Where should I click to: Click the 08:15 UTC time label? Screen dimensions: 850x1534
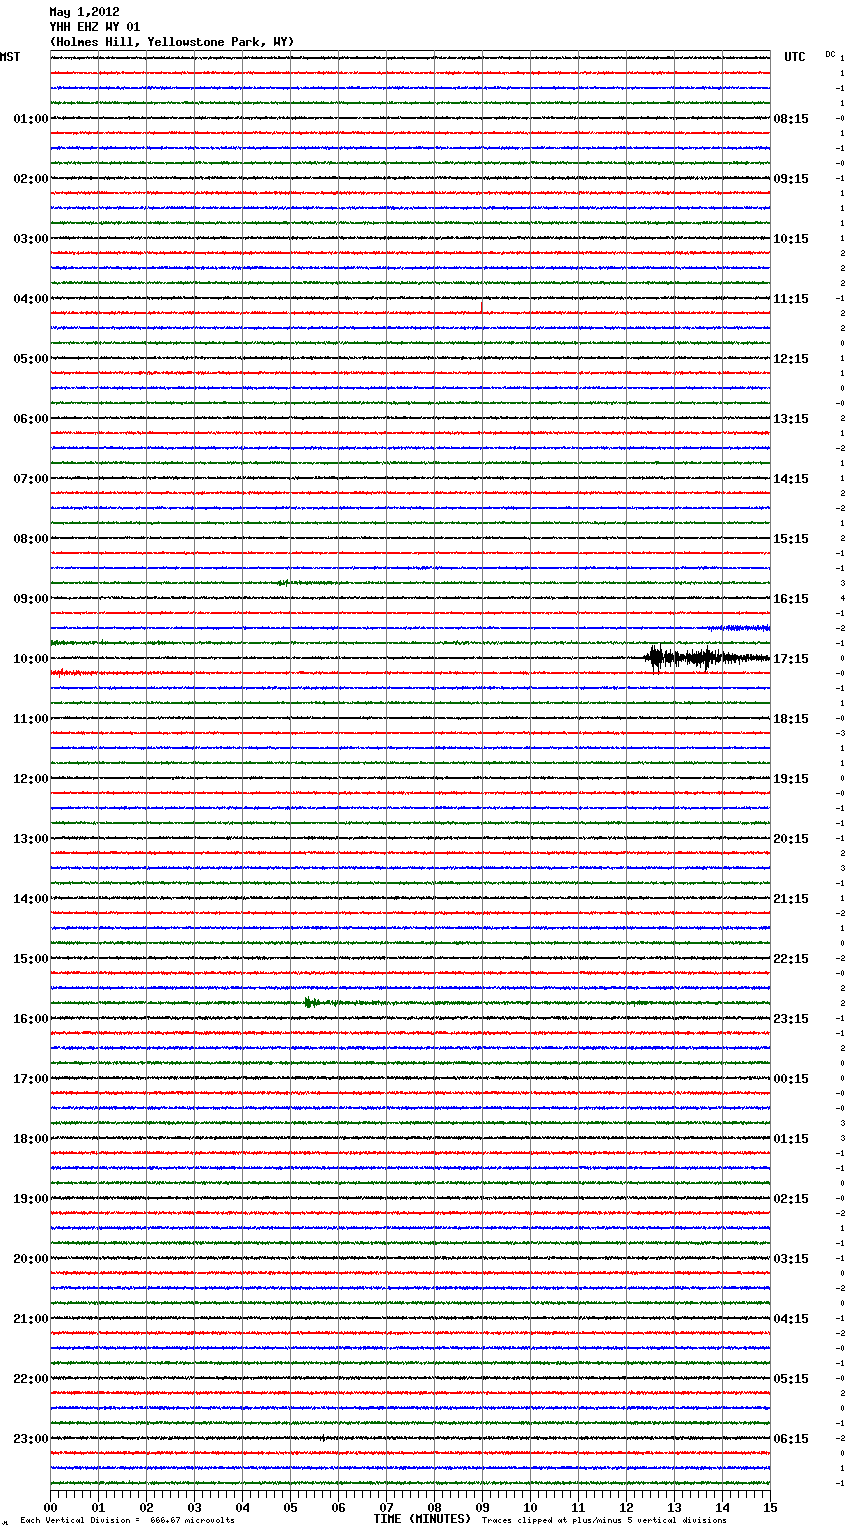(x=791, y=119)
